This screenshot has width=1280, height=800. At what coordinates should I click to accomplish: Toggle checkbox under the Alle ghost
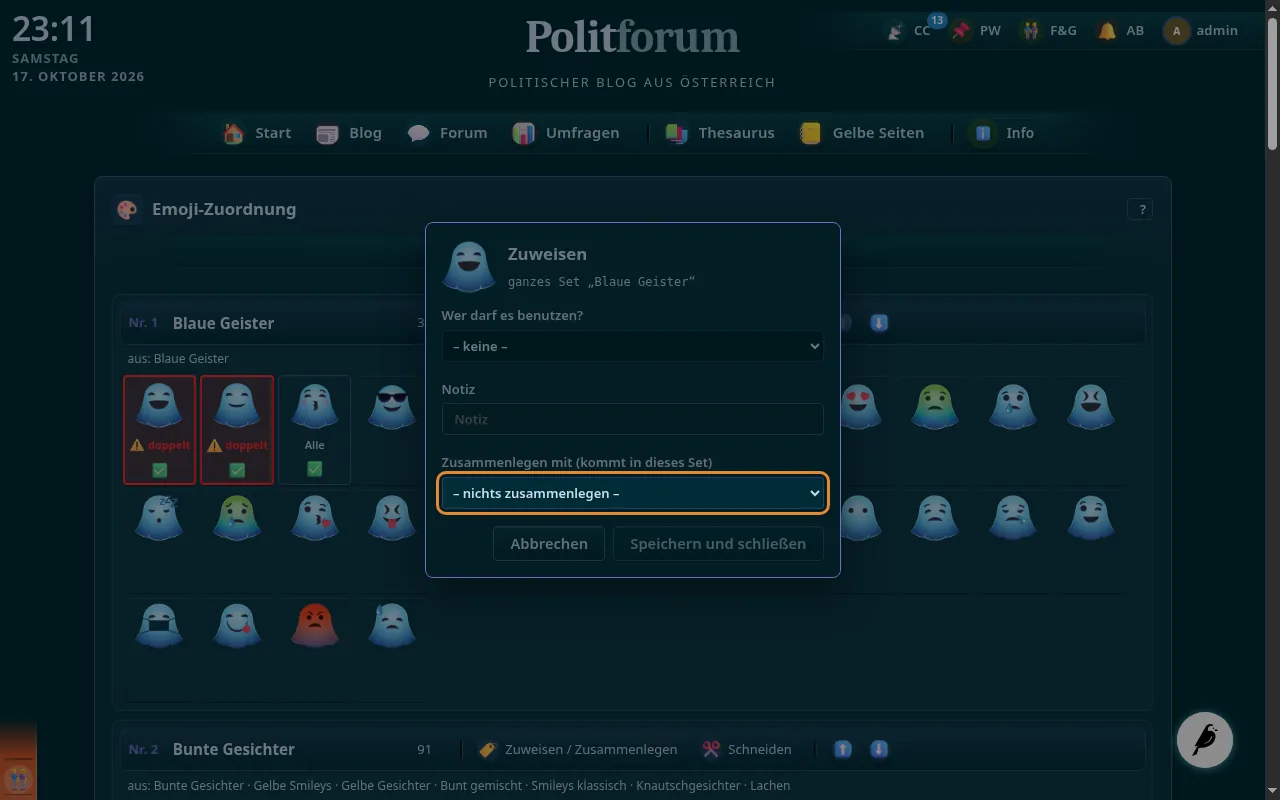pyautogui.click(x=314, y=469)
